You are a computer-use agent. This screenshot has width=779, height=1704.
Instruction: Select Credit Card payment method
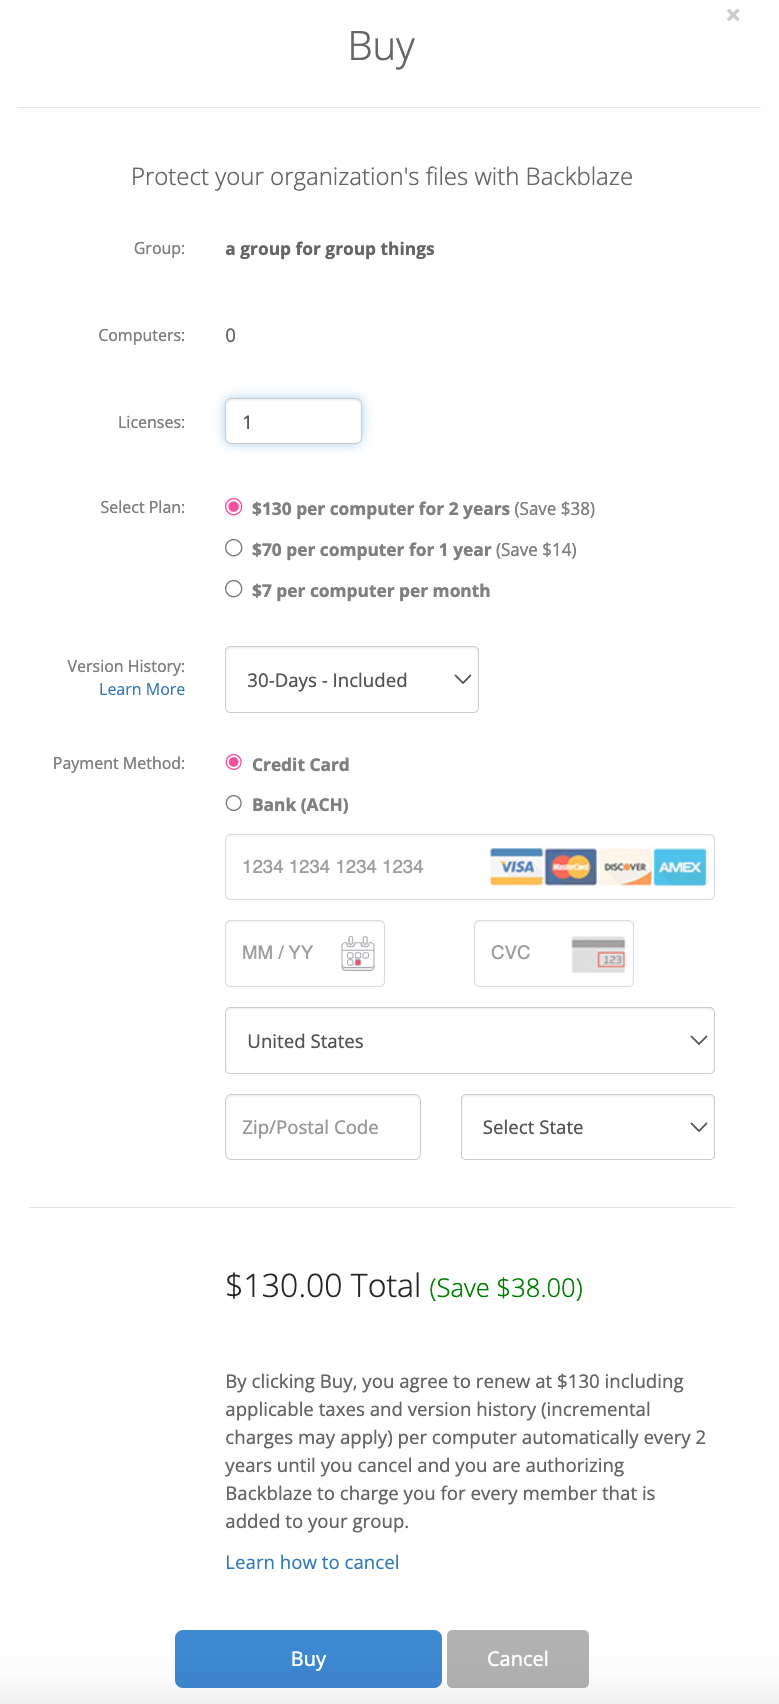tap(234, 763)
